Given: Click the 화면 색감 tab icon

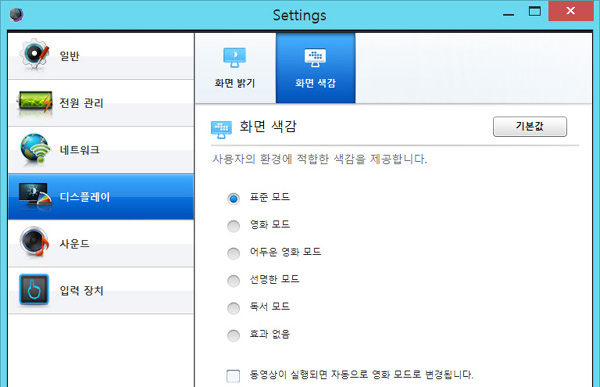Looking at the screenshot, I should (315, 57).
